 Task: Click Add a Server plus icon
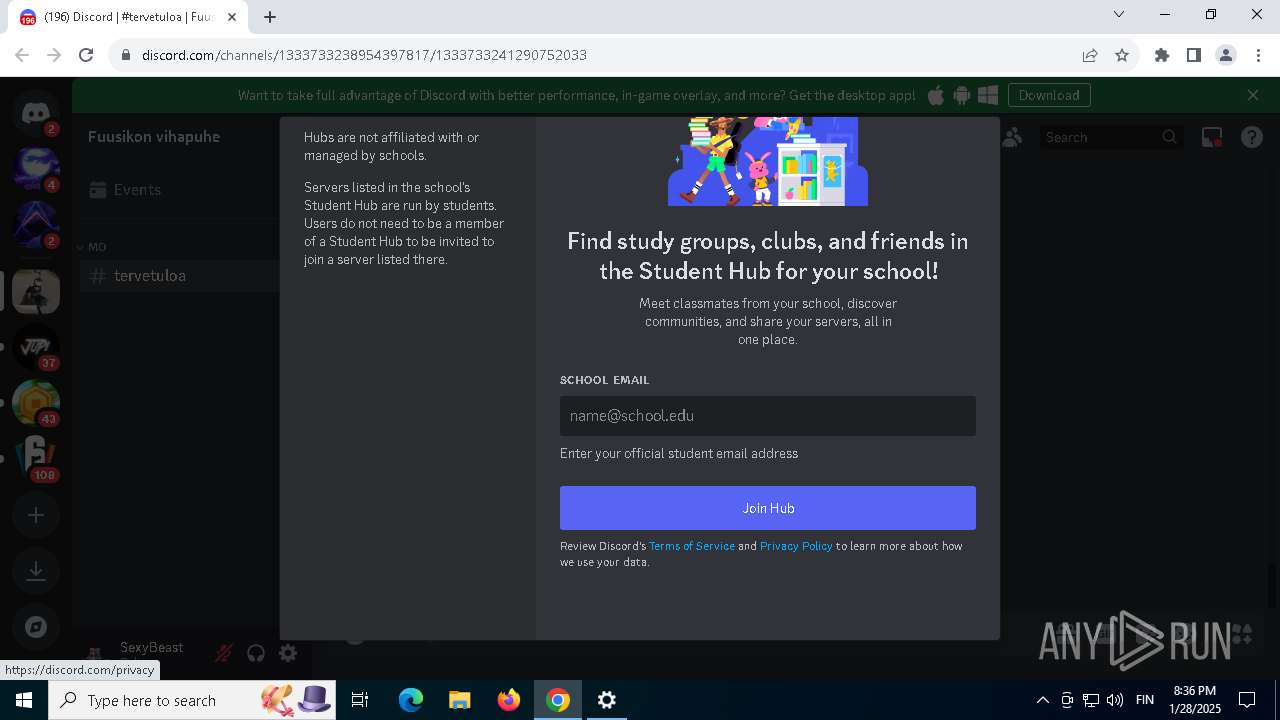(x=36, y=515)
